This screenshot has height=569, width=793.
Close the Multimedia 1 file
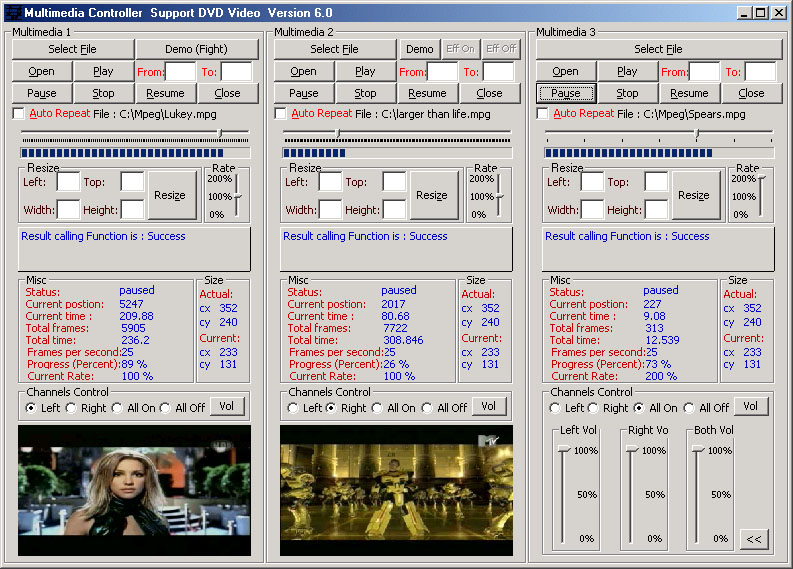pos(228,93)
